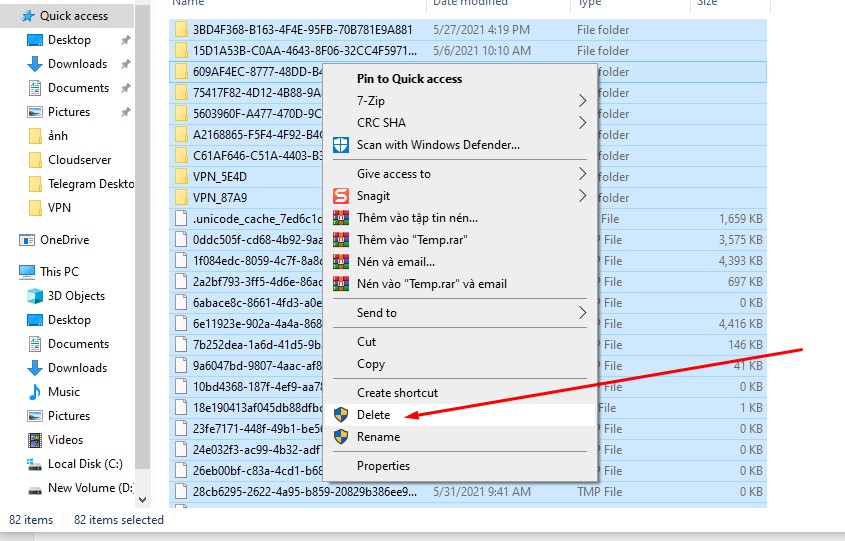
Task: Expand the 7-Zip submenu
Action: click(582, 101)
